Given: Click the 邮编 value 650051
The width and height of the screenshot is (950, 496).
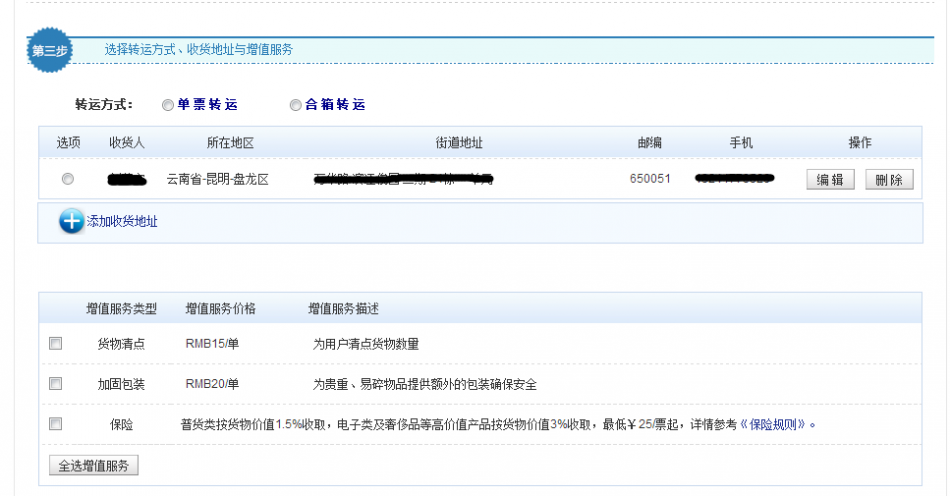Looking at the screenshot, I should [650, 179].
